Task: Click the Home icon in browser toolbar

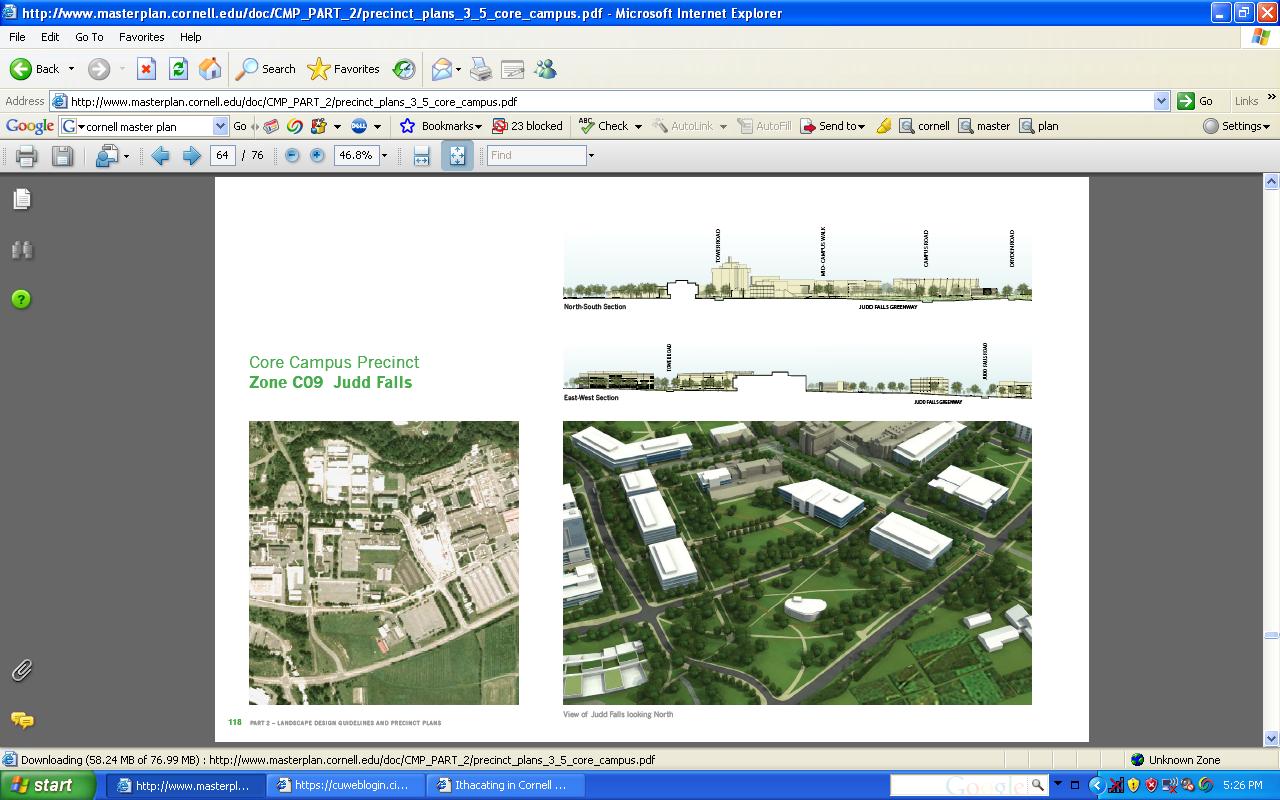Action: [210, 69]
